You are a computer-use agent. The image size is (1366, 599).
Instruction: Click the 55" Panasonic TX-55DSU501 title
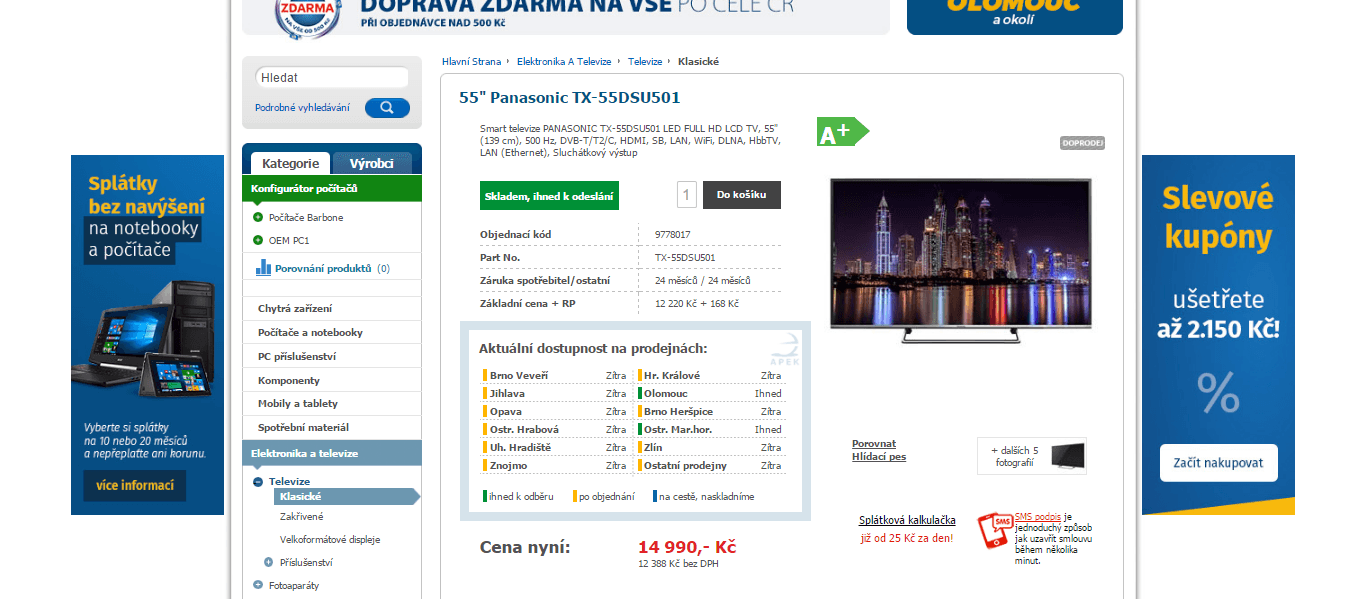pyautogui.click(x=570, y=98)
